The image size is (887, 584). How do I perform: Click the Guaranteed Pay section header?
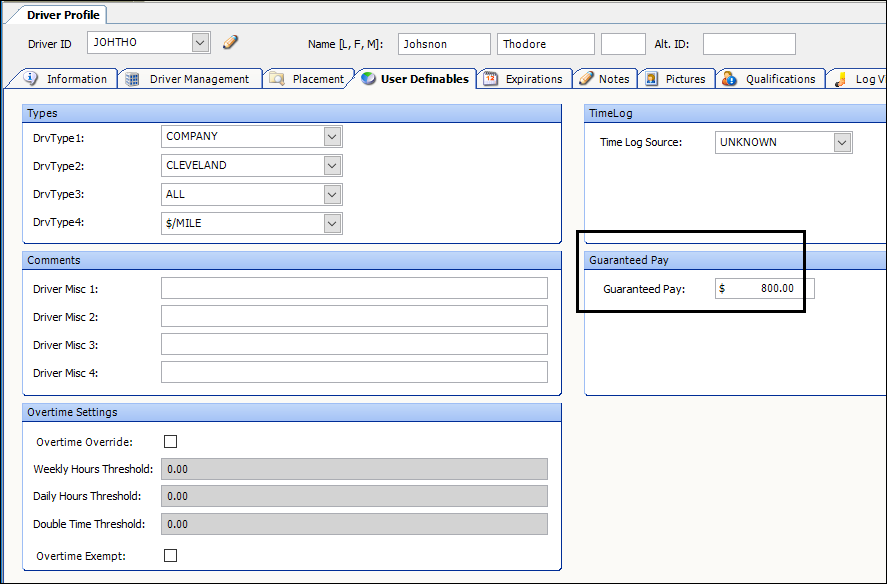[x=735, y=260]
